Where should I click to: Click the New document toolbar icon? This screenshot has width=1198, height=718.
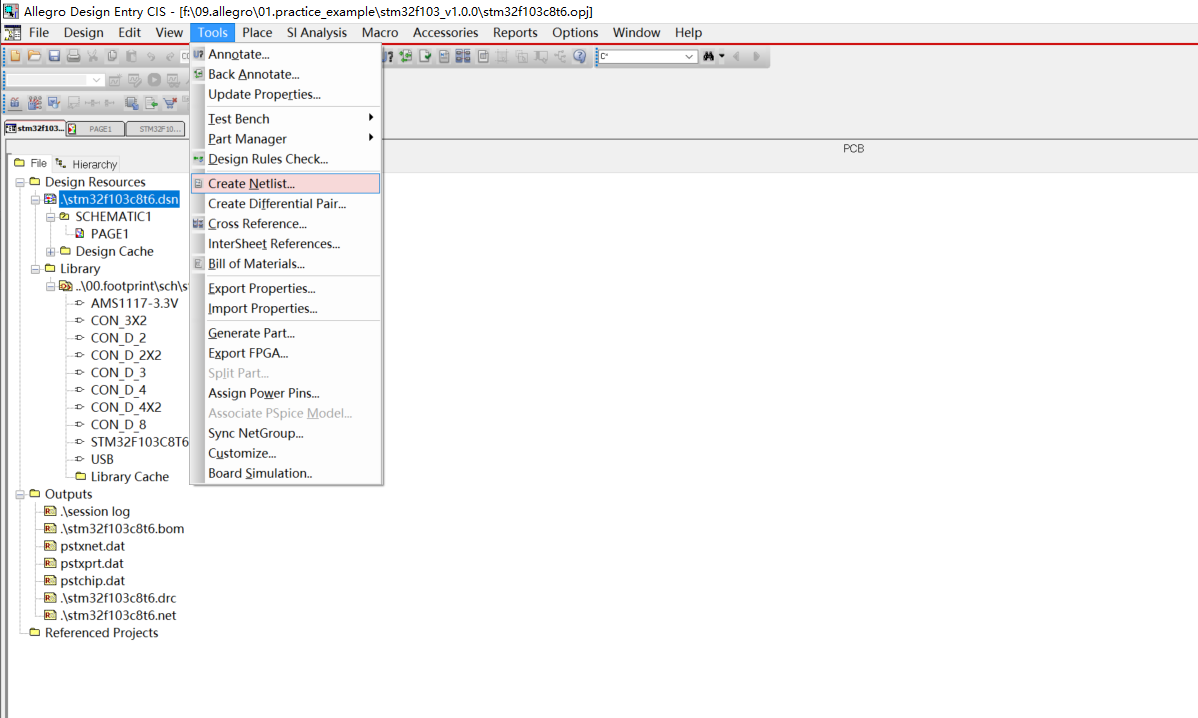(x=15, y=56)
